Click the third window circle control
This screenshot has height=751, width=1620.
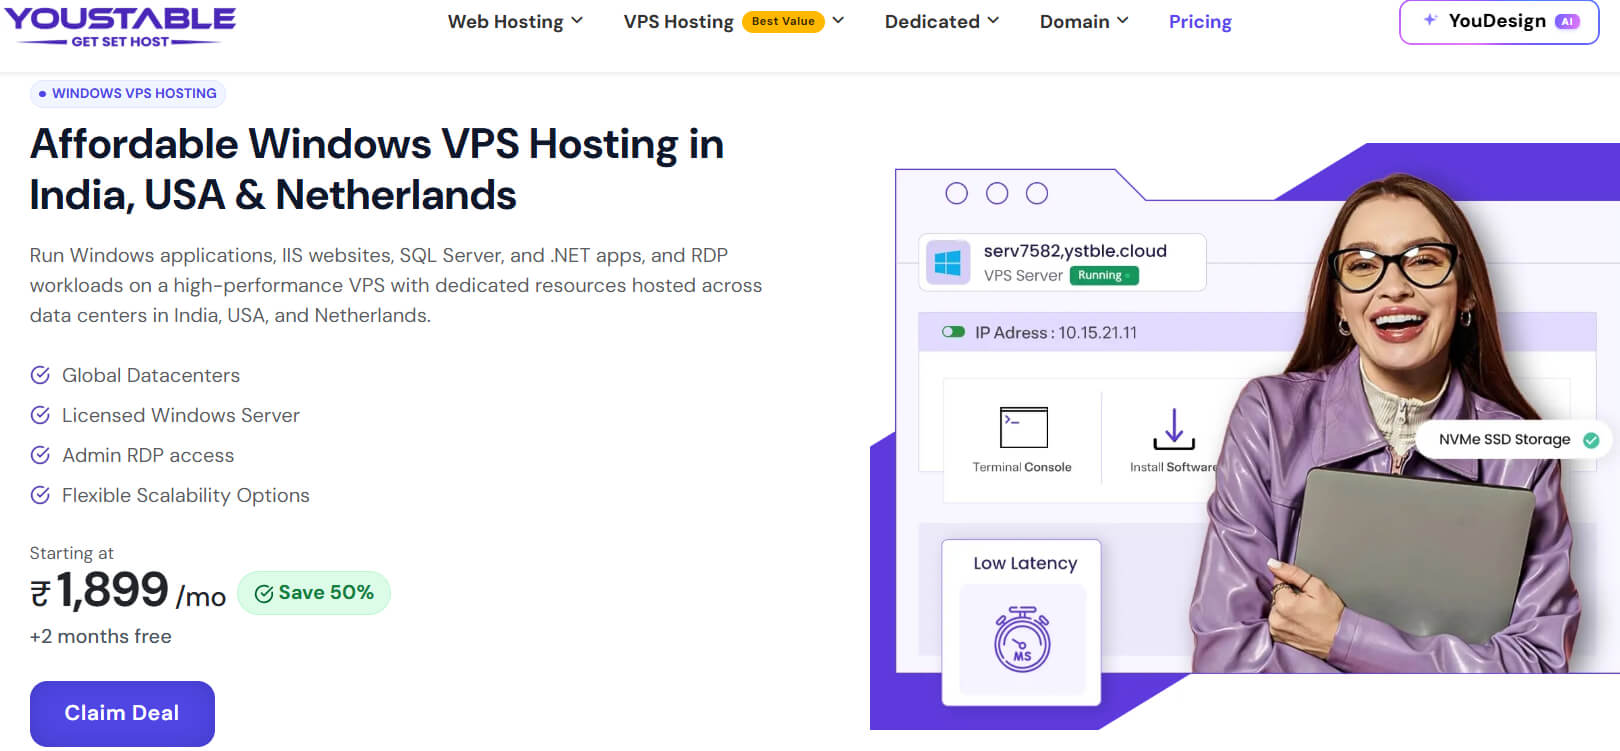(1037, 193)
